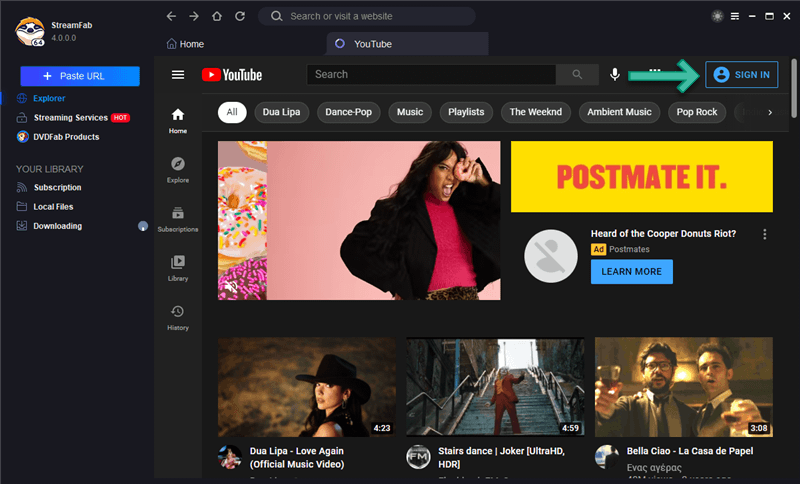Click the StreamFab logo avatar

[x=30, y=32]
